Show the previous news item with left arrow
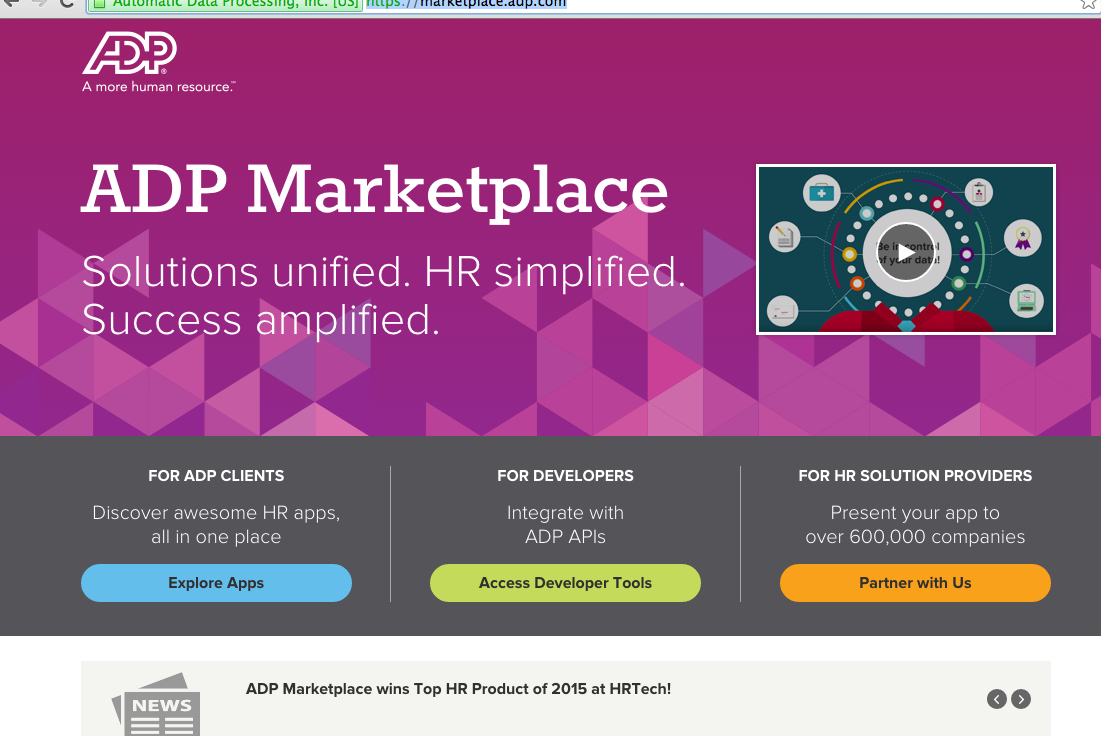1101x737 pixels. [x=996, y=699]
